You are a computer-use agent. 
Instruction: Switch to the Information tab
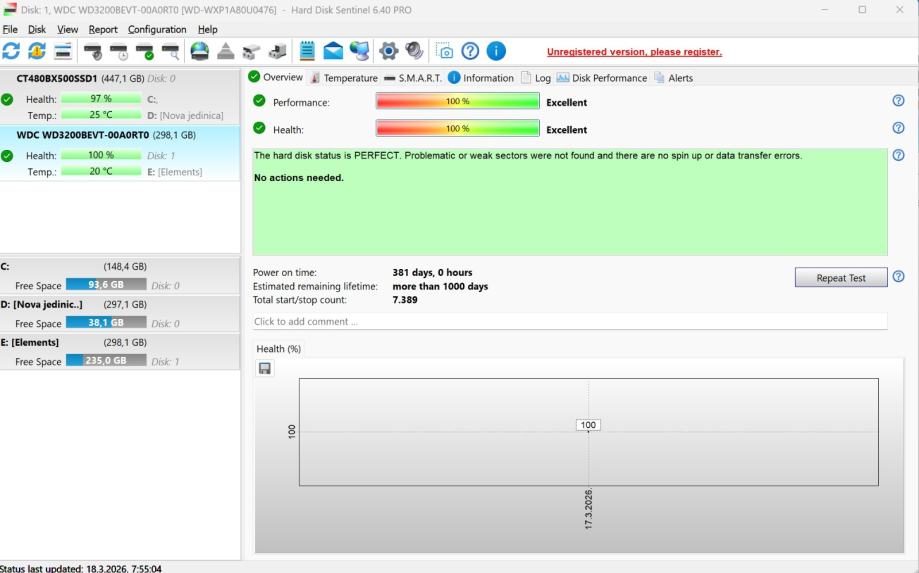481,78
